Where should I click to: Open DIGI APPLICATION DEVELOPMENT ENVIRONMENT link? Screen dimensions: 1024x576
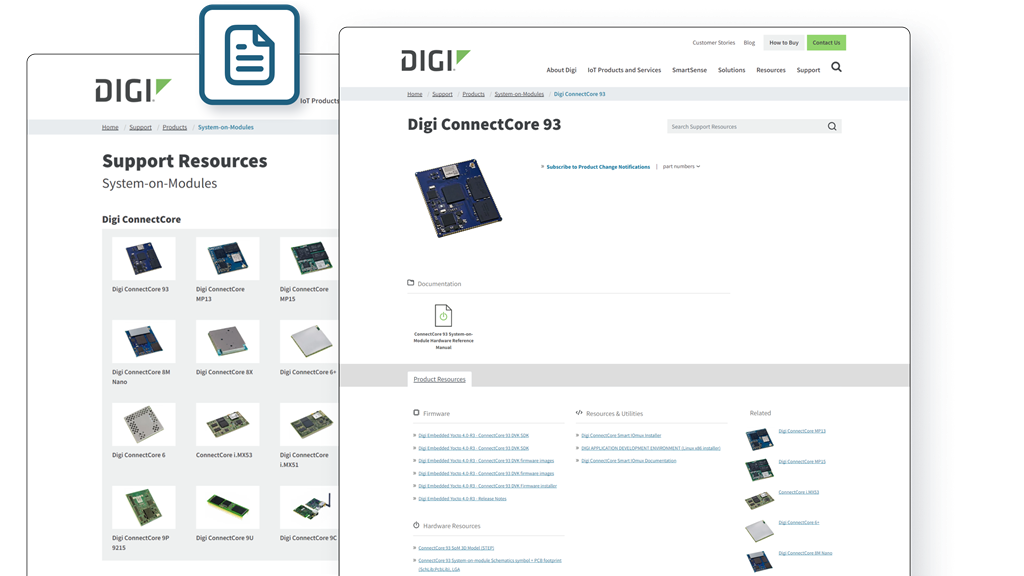pyautogui.click(x=650, y=448)
